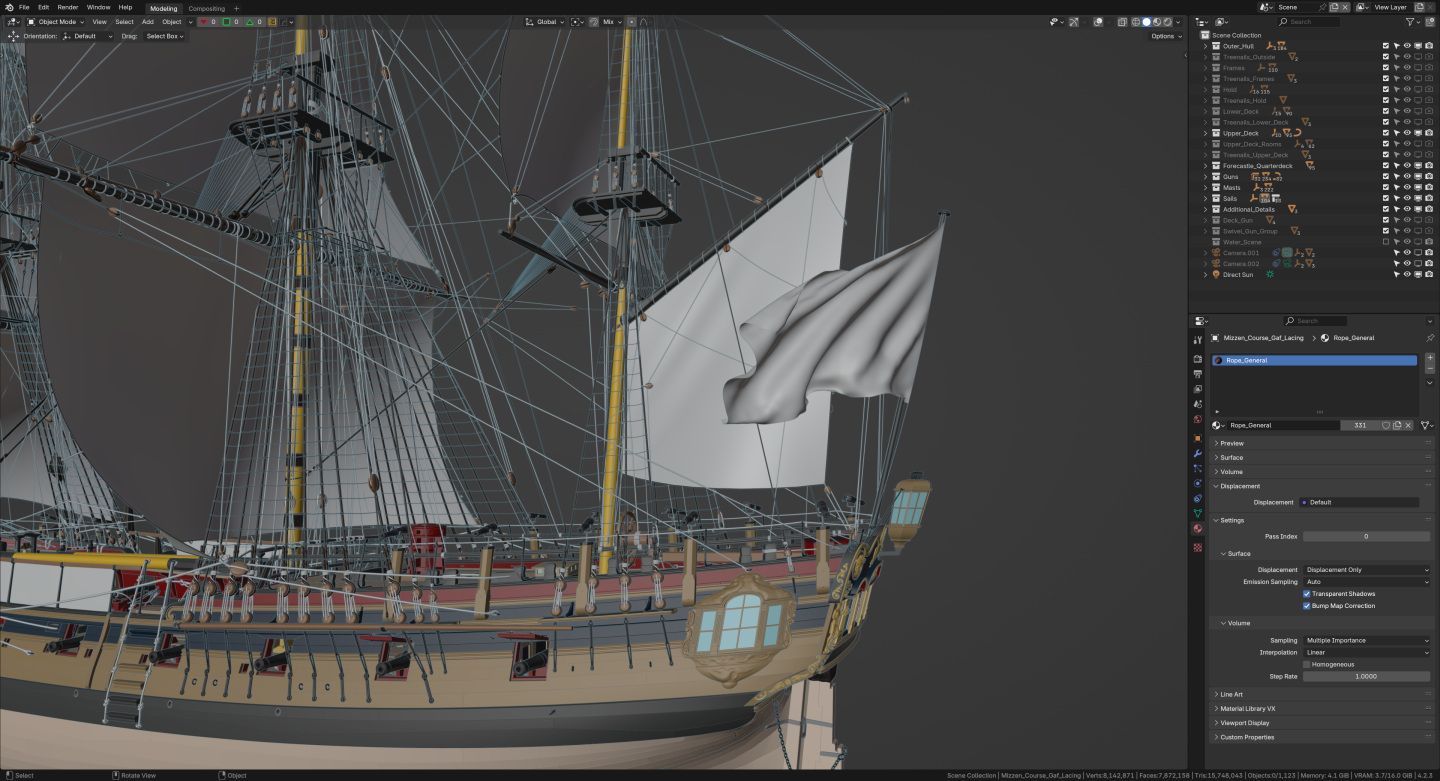1440x781 pixels.
Task: Hide Masts with its eye icon
Action: point(1407,187)
